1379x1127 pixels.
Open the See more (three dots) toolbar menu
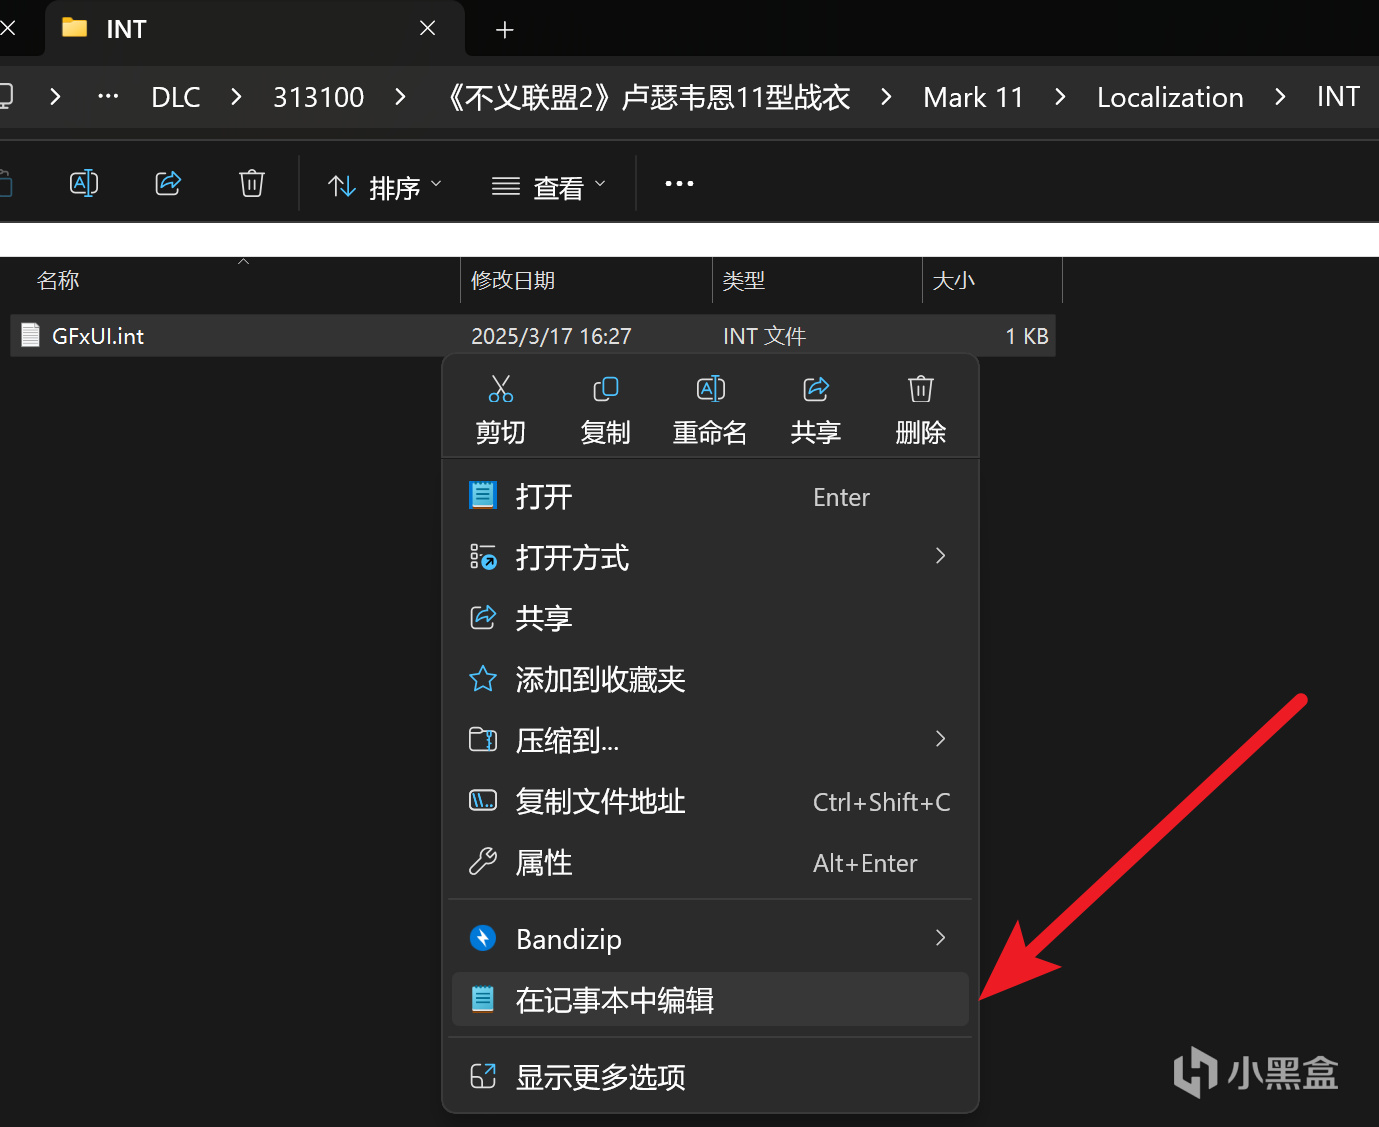coord(679,184)
